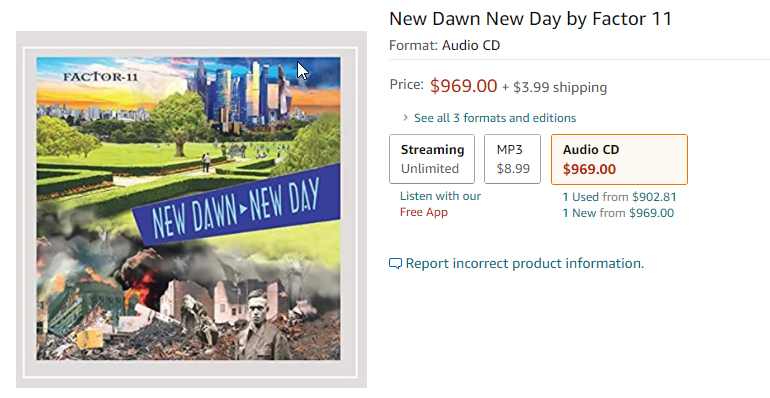Viewport: 770px width, 398px height.
Task: Click the soldier figure on the album cover
Action: click(261, 324)
